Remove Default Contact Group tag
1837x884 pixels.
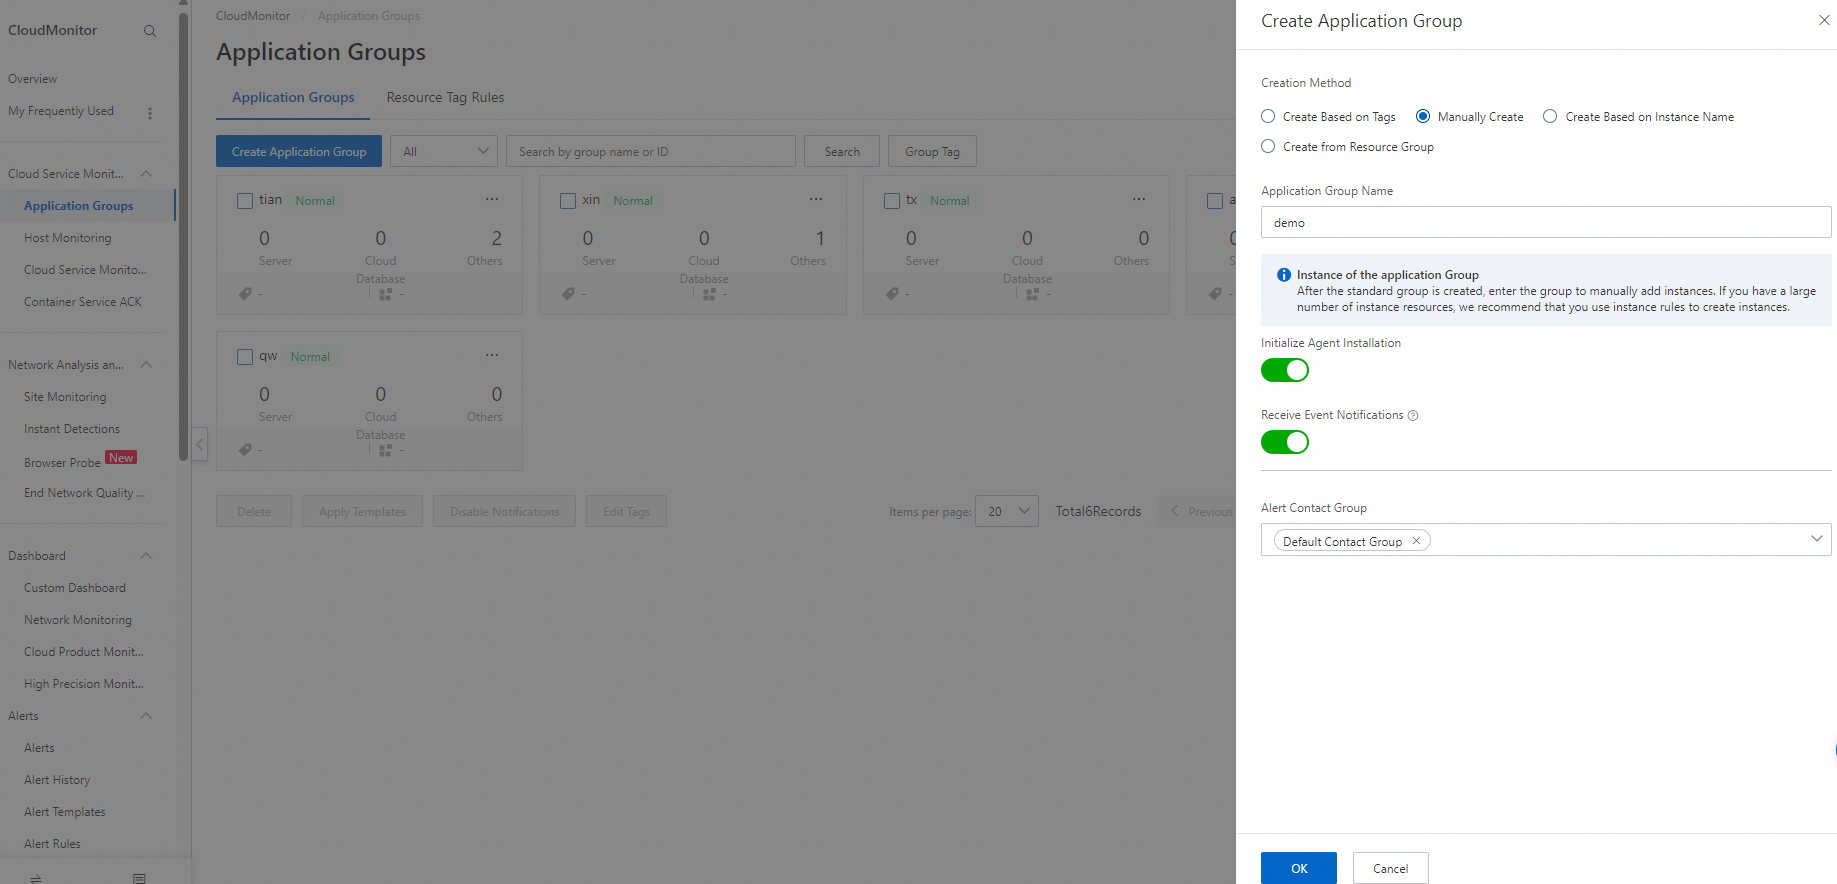(1416, 541)
